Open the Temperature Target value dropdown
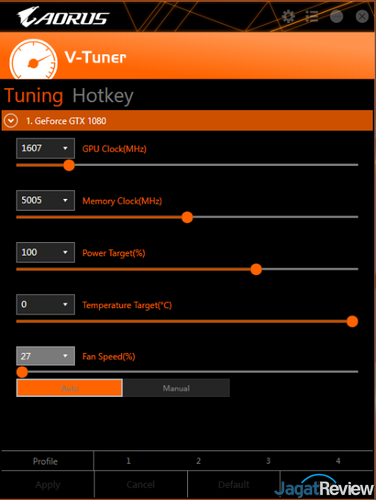 (45, 304)
